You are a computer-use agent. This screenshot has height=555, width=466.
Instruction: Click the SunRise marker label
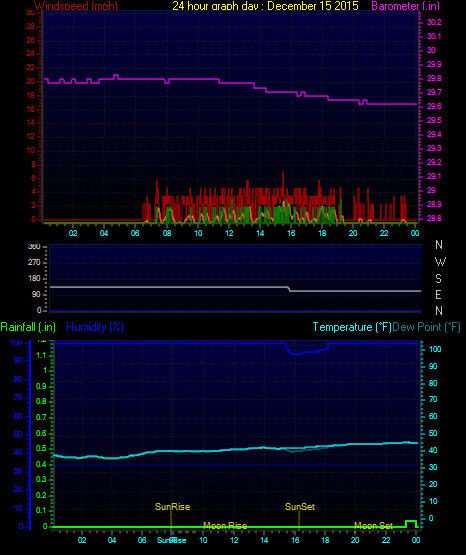tap(172, 507)
